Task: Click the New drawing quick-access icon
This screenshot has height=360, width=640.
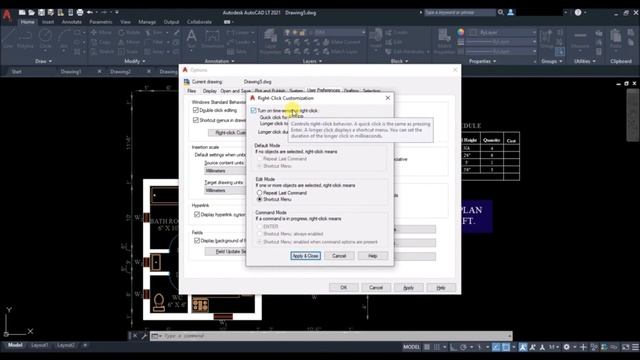Action: tap(22, 13)
